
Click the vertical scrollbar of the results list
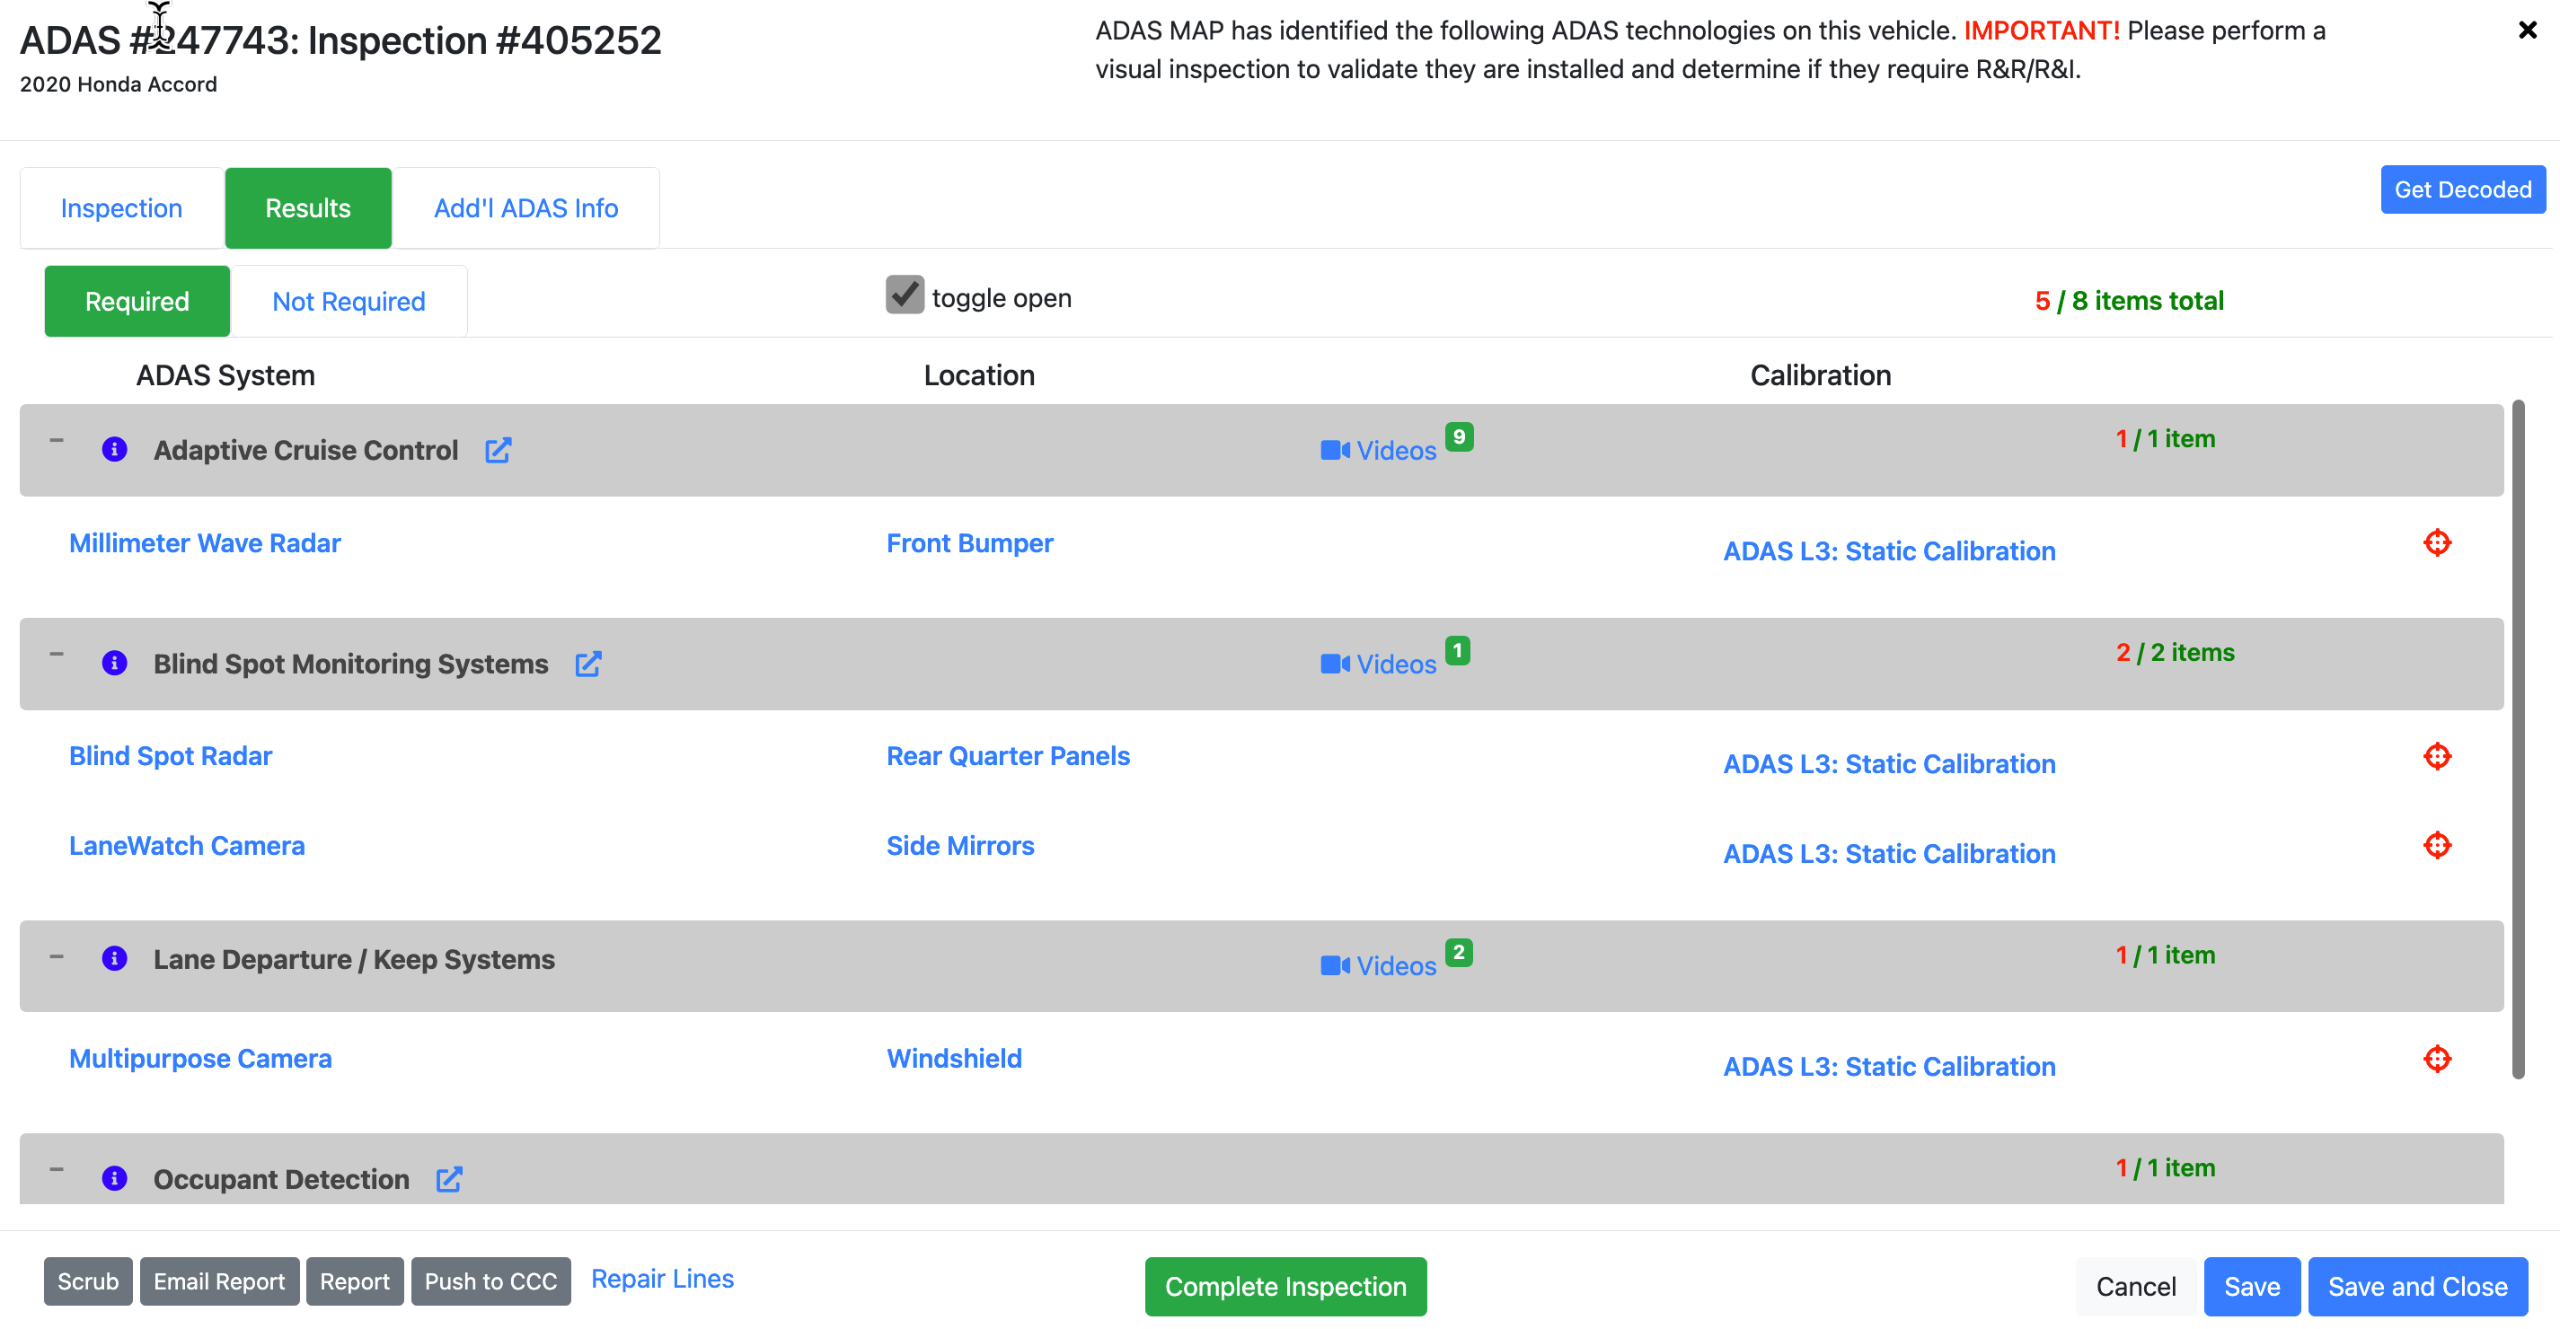pyautogui.click(x=2518, y=740)
